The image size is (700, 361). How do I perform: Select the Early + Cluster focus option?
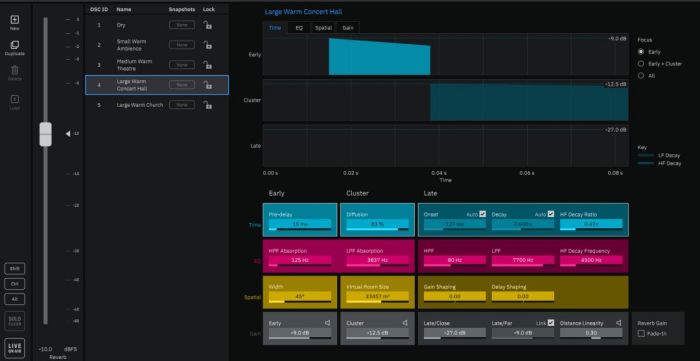[x=641, y=64]
